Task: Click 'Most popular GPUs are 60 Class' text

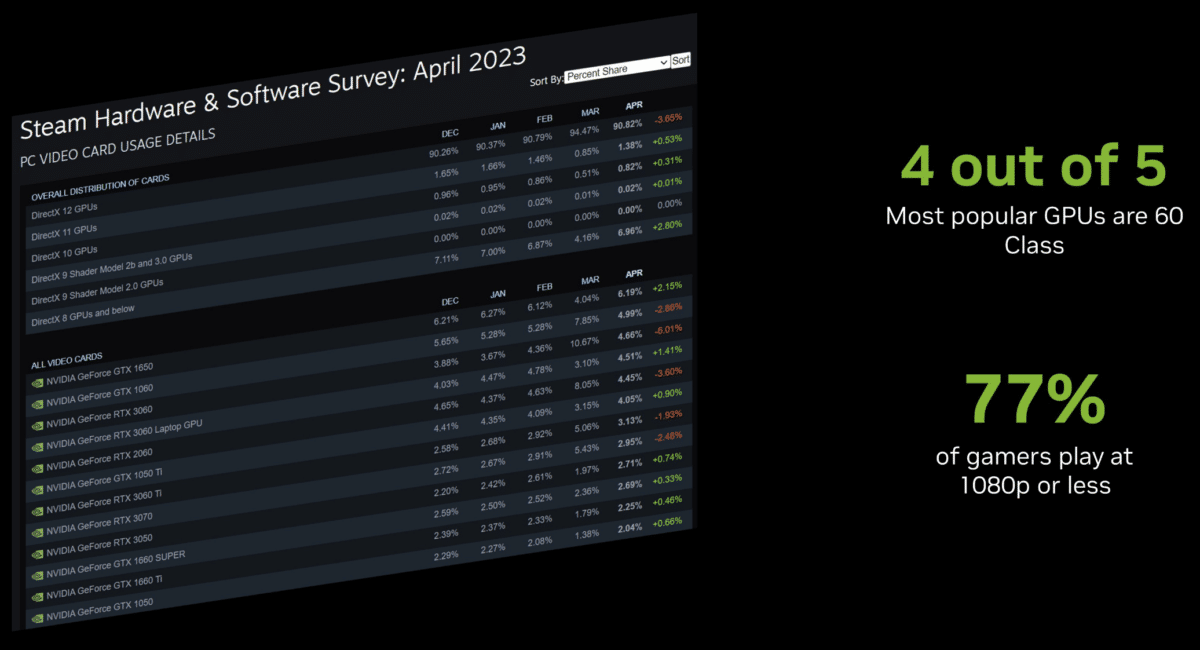Action: (x=1034, y=229)
